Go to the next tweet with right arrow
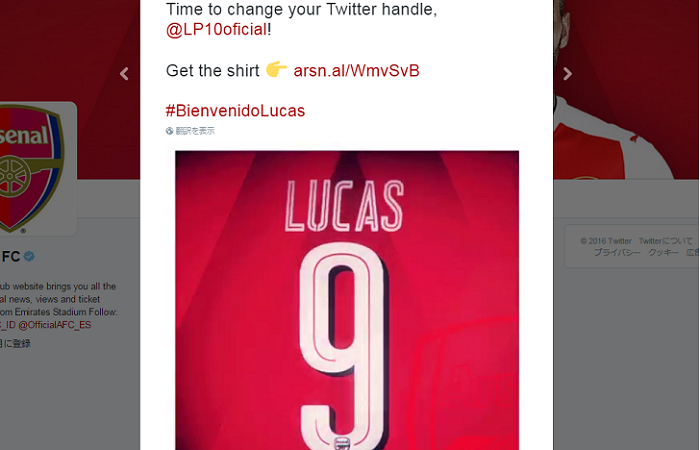The width and height of the screenshot is (700, 450). pos(567,74)
